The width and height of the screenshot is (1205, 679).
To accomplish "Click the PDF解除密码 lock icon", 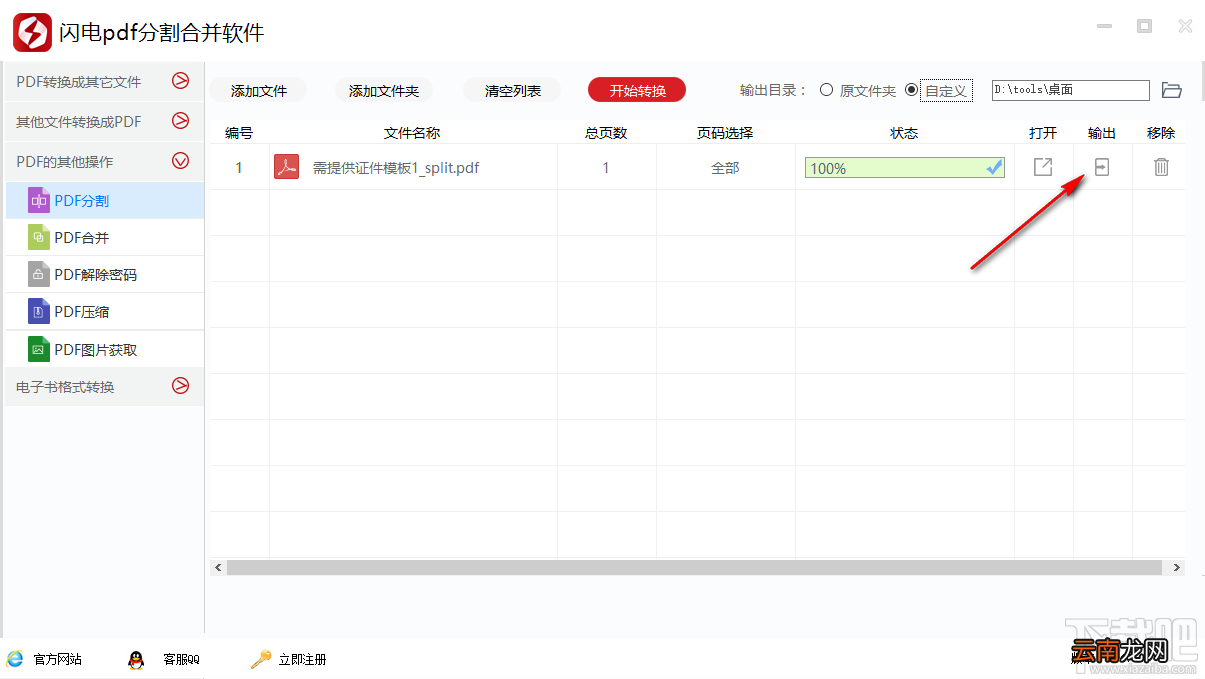I will coord(39,274).
